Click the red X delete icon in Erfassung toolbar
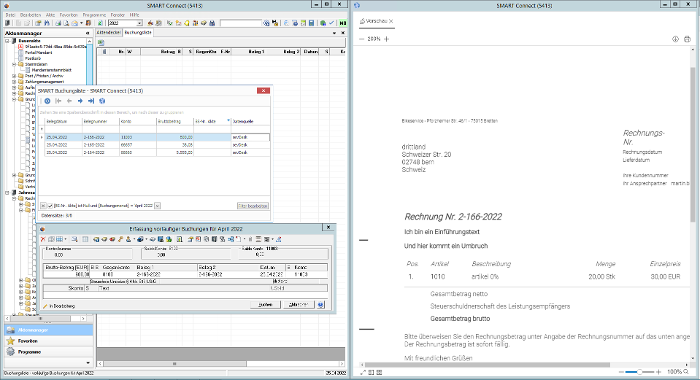 click(43, 239)
